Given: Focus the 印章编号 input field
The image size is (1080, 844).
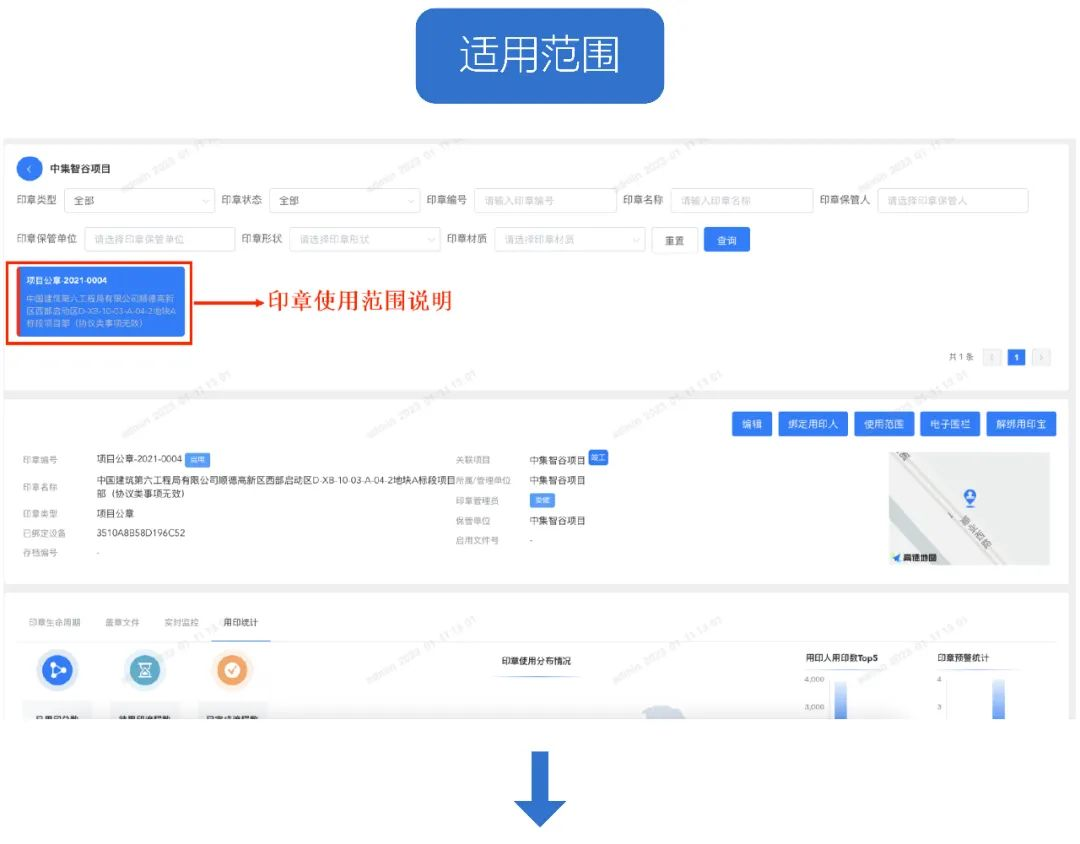Looking at the screenshot, I should [545, 200].
